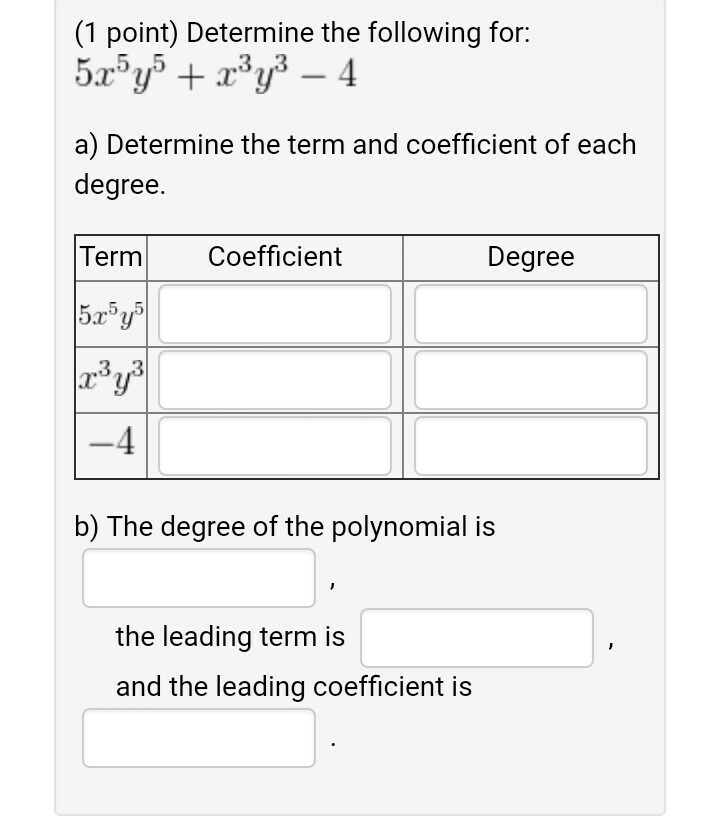Click the Degree input for term x³y³
Viewport: 719px width, 827px height.
pos(531,378)
